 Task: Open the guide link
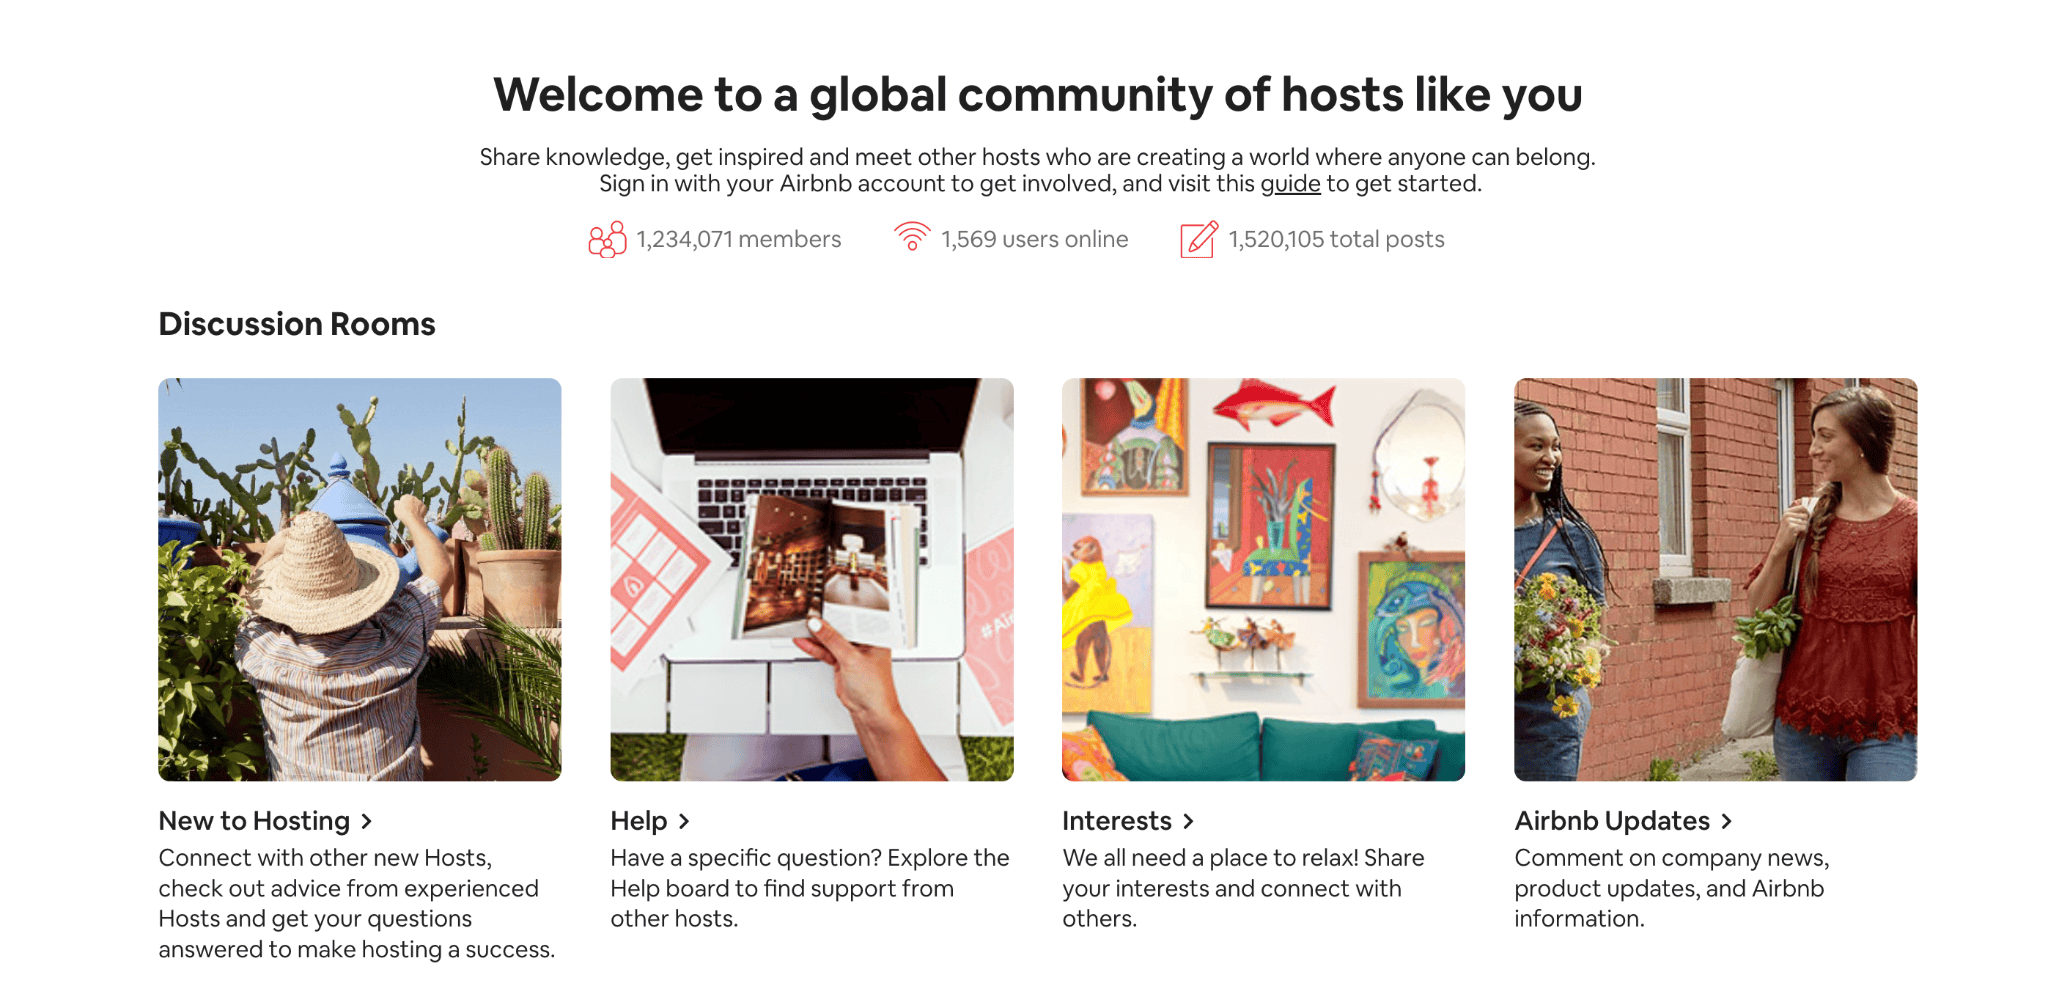tap(1290, 184)
